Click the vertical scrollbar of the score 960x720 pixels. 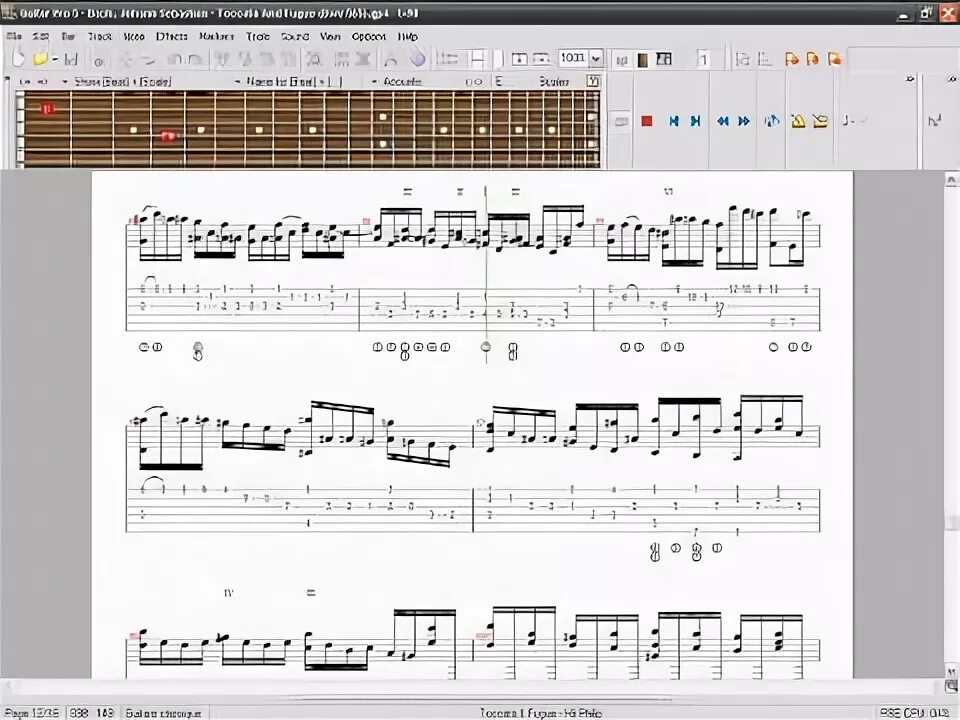pos(952,426)
